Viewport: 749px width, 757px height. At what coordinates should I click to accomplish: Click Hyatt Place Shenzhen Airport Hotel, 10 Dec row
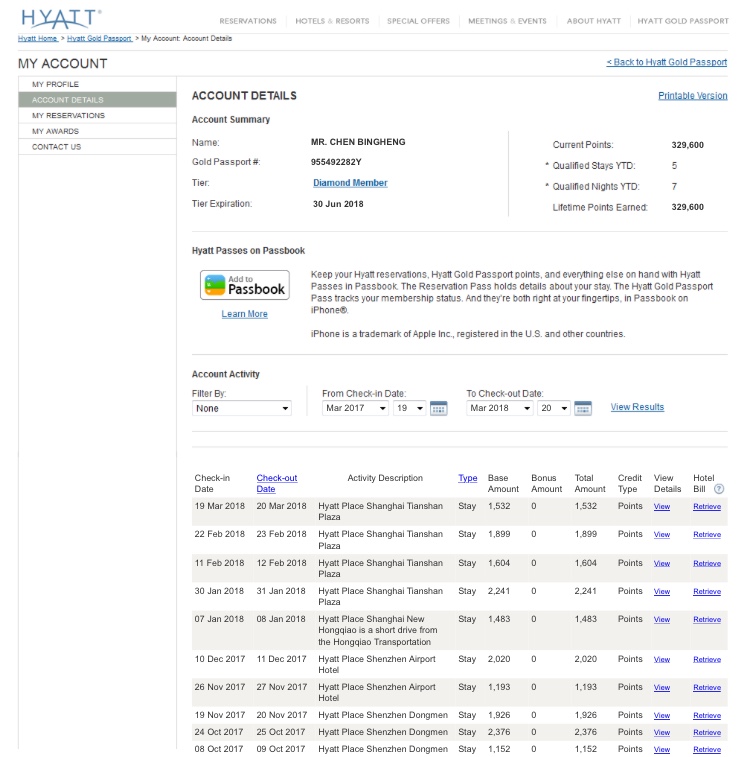pyautogui.click(x=377, y=664)
